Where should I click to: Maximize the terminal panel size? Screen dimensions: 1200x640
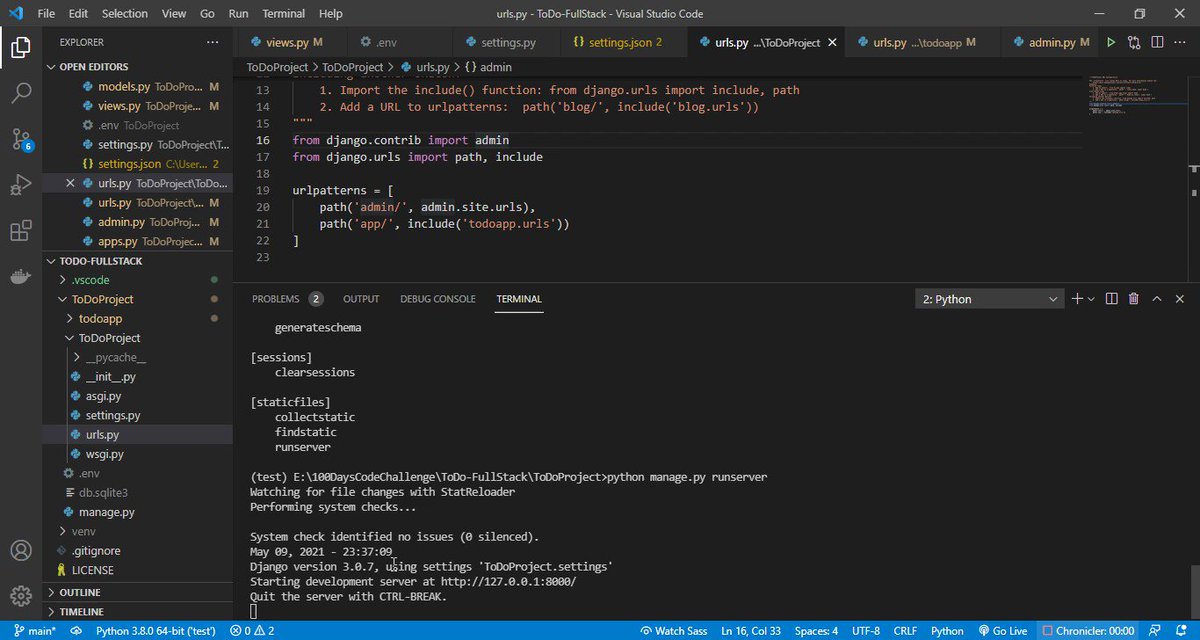(1157, 298)
